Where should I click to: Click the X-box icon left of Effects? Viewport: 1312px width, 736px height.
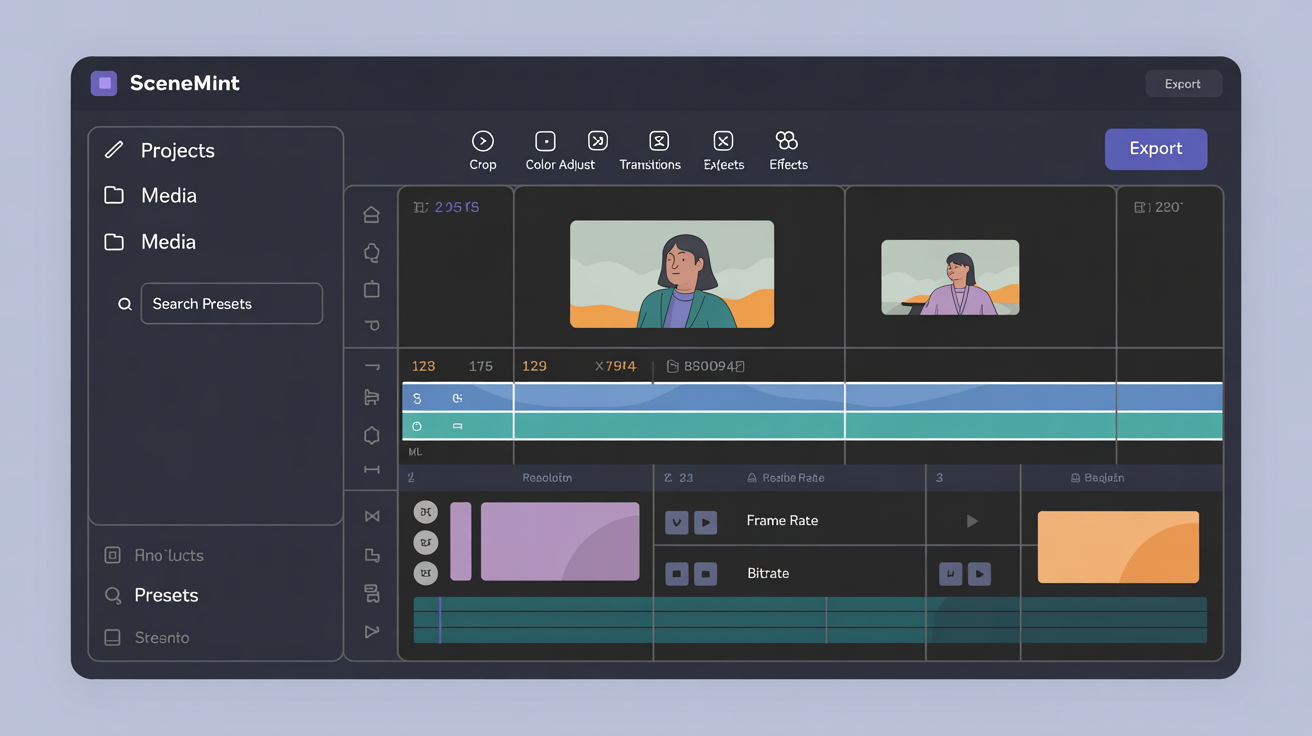(723, 141)
